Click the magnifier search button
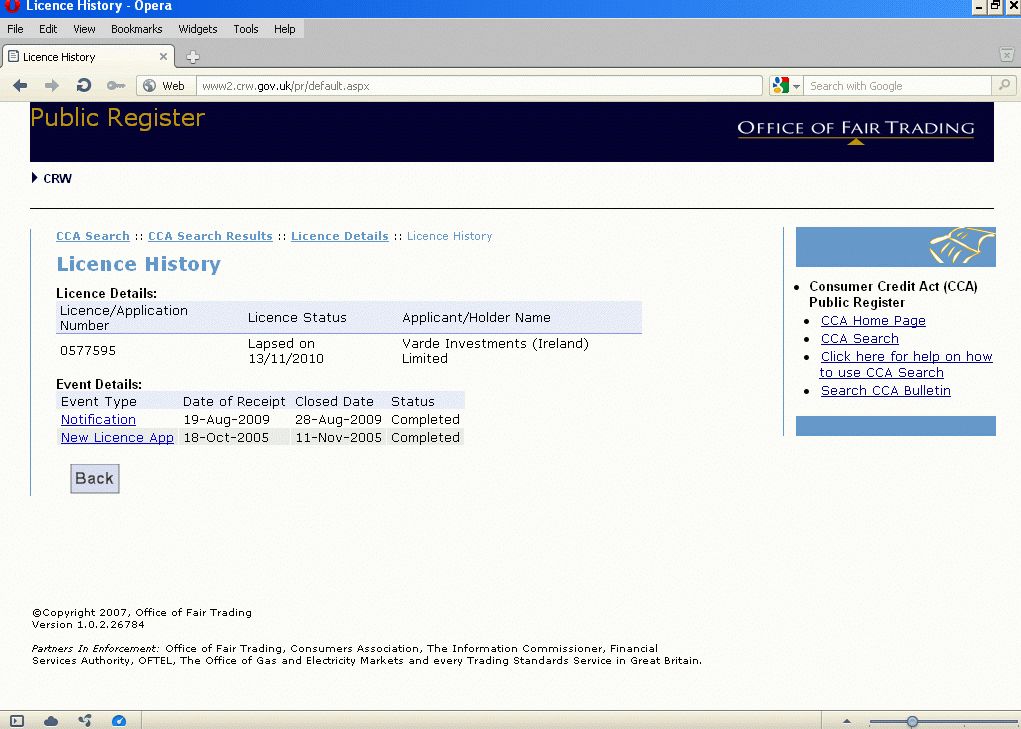This screenshot has width=1021, height=729. pyautogui.click(x=1004, y=85)
